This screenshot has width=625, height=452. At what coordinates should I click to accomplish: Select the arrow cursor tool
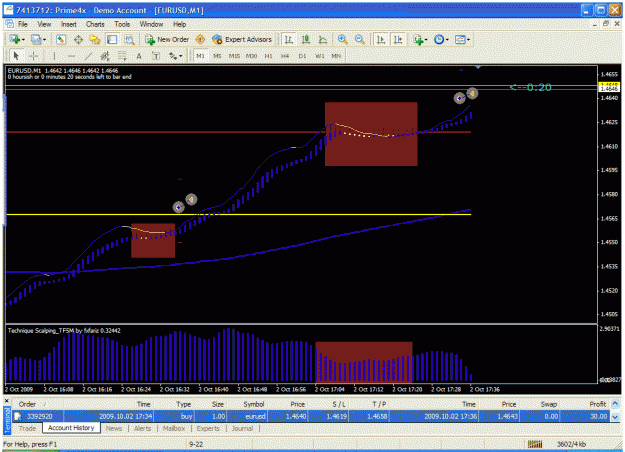coord(16,56)
